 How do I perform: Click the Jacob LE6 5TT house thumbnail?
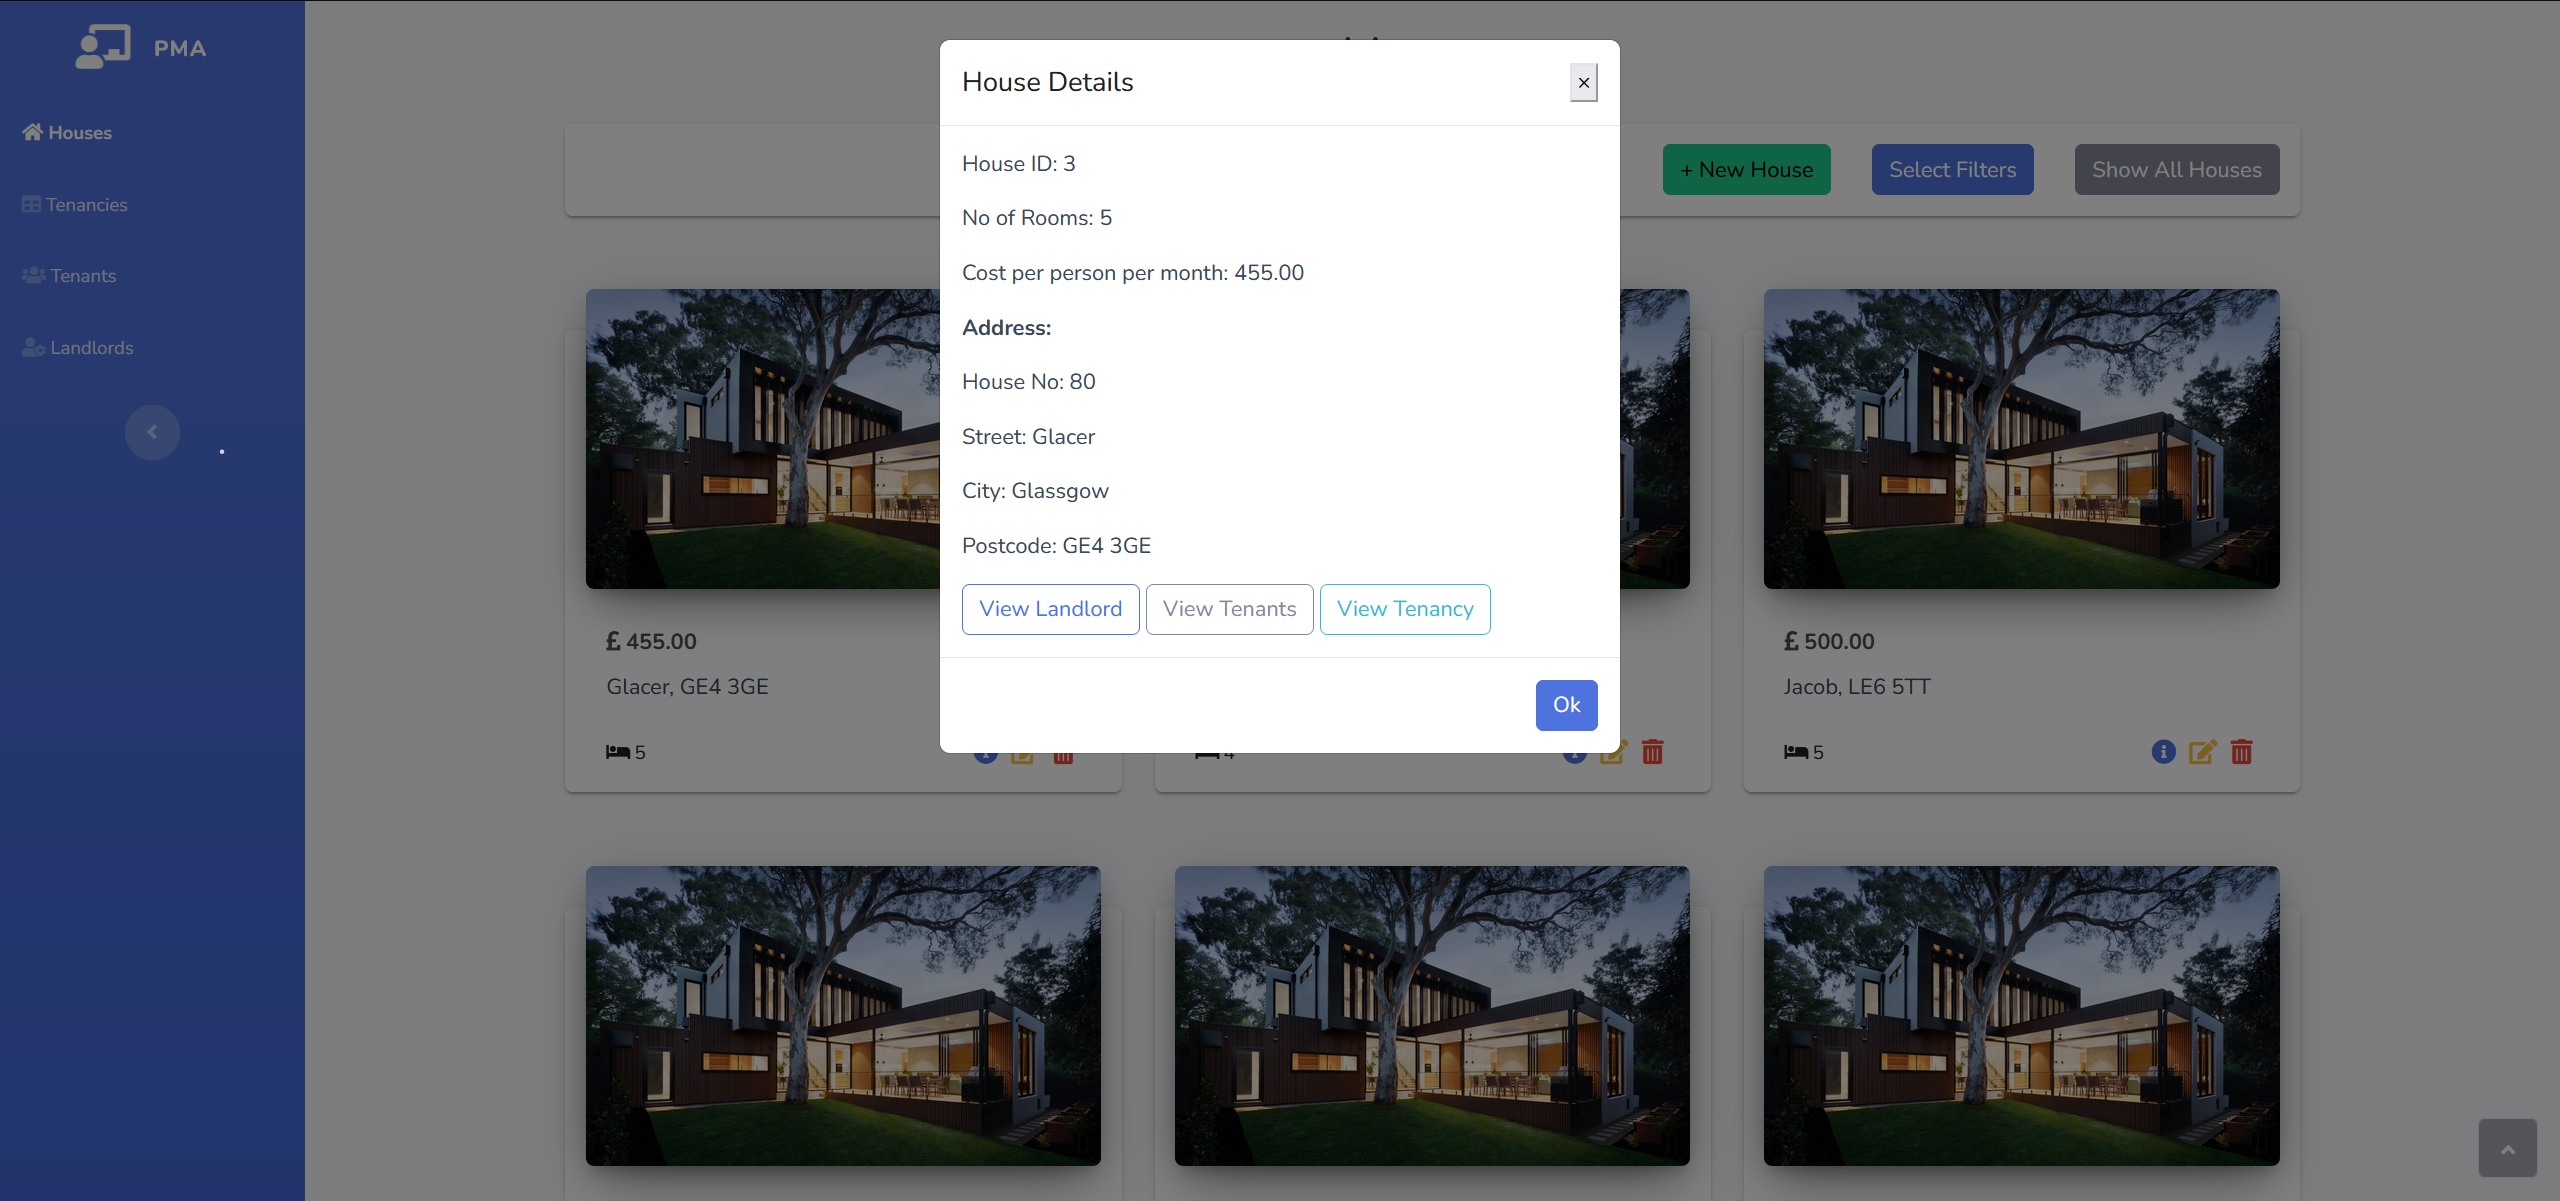pyautogui.click(x=2021, y=439)
